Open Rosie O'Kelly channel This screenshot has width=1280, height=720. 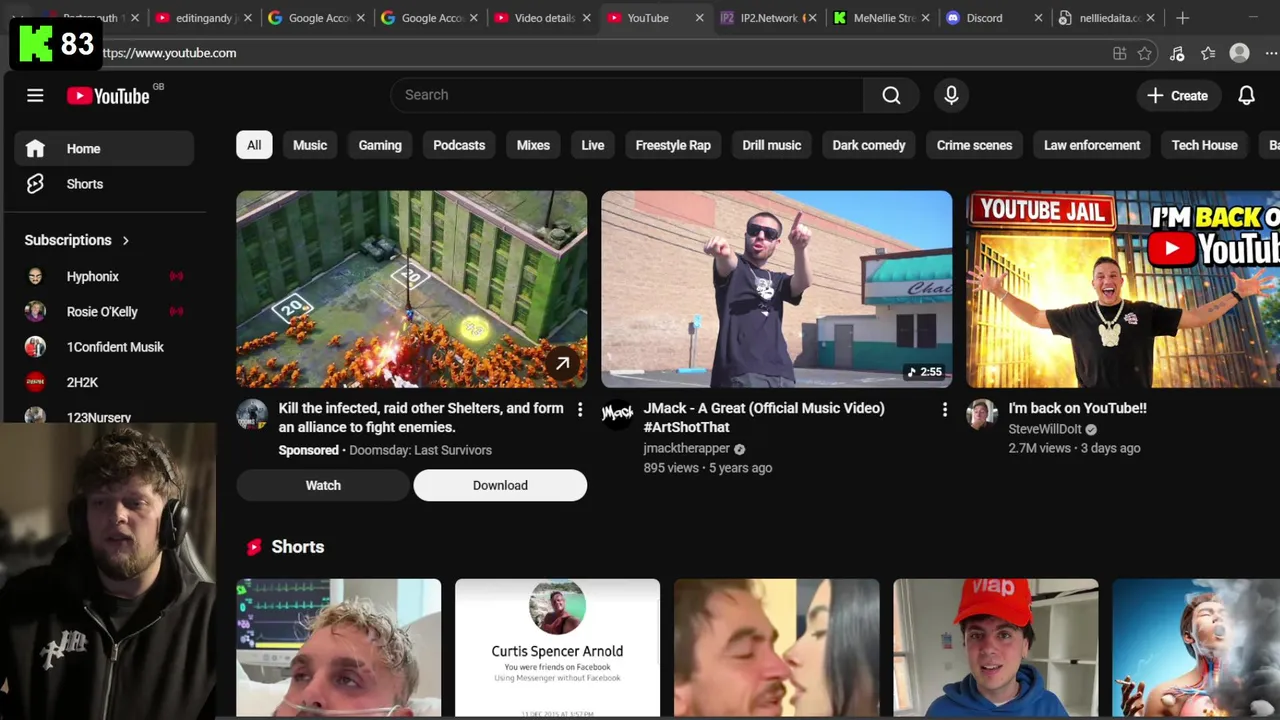point(104,311)
